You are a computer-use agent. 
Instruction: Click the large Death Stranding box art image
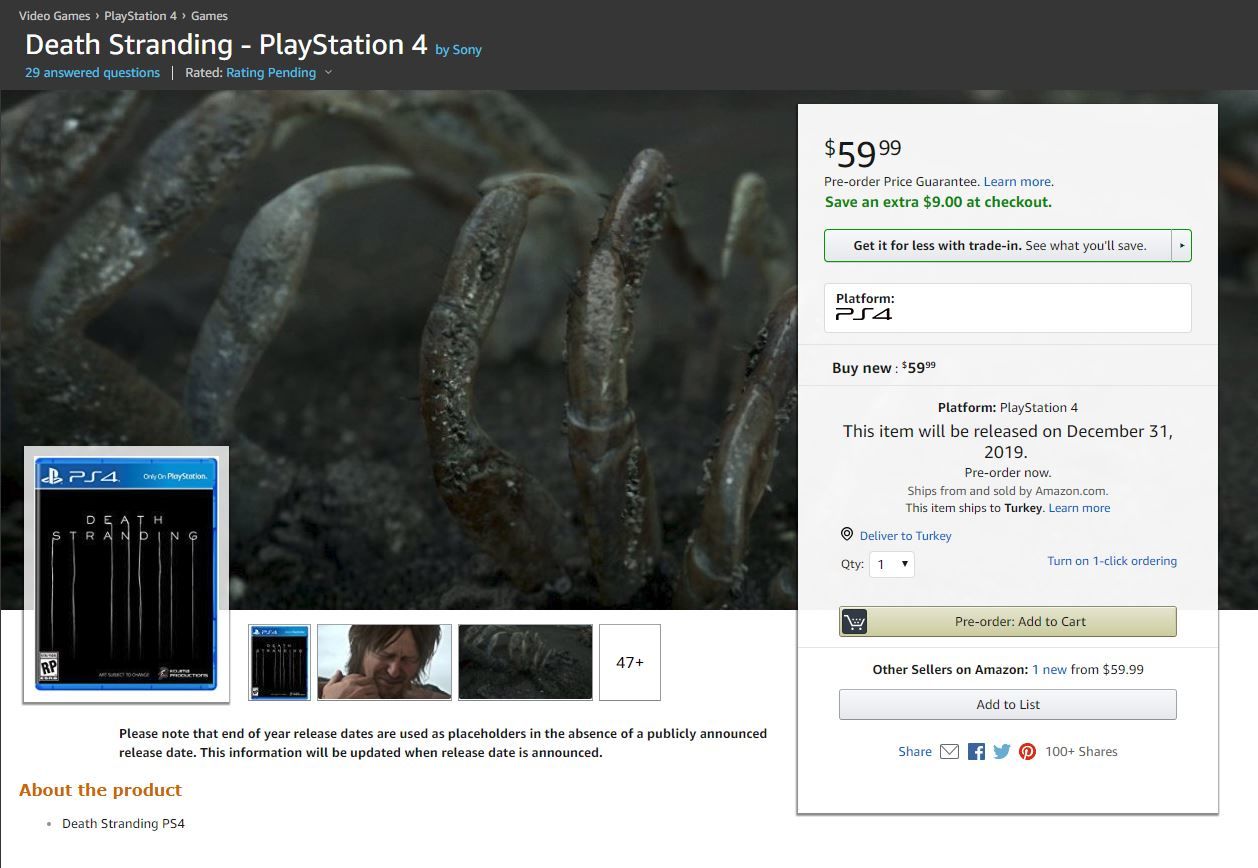coord(126,574)
